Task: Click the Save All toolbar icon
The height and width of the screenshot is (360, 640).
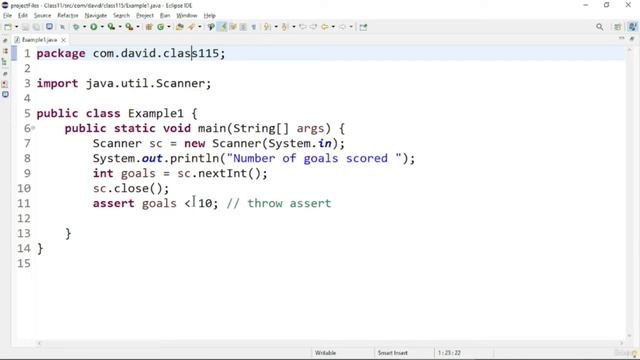Action: (36, 27)
